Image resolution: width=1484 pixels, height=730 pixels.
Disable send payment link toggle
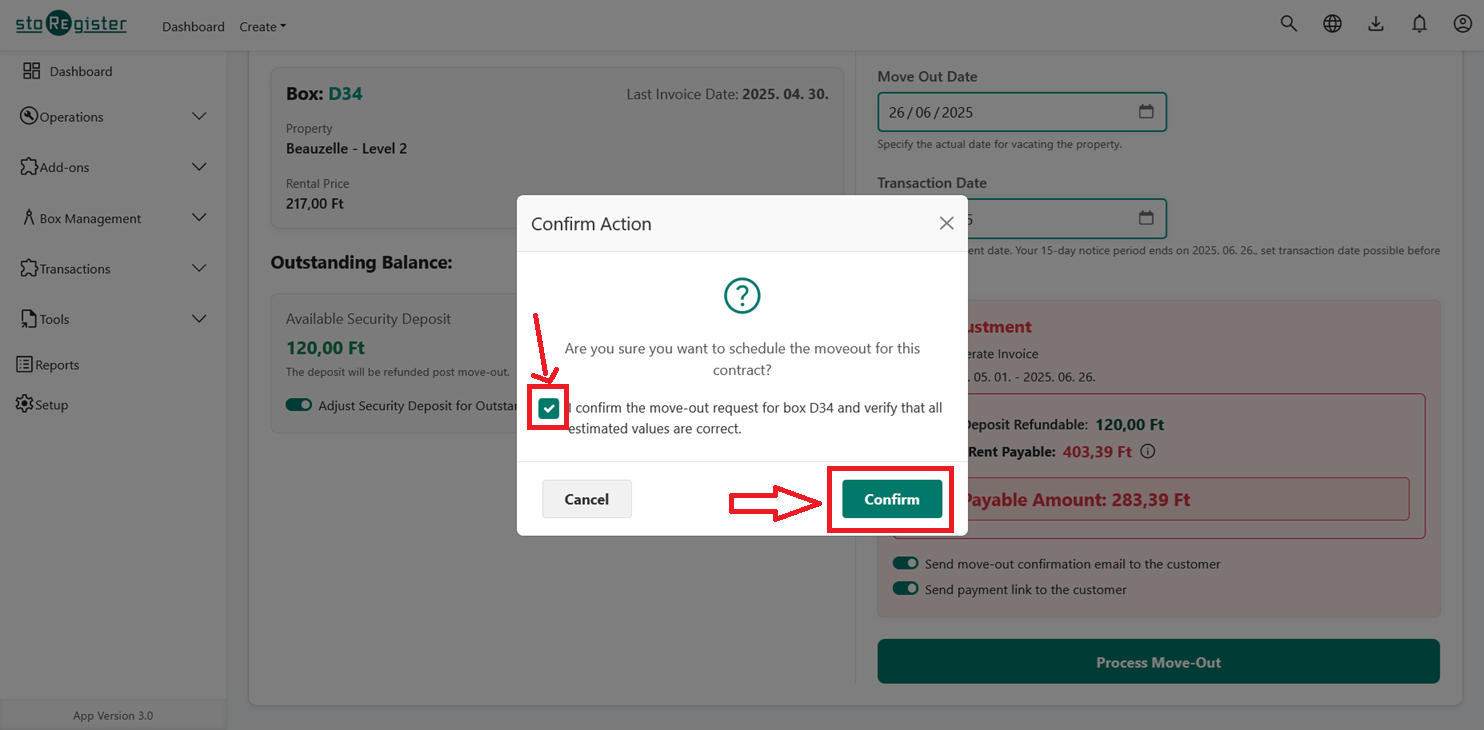tap(905, 589)
